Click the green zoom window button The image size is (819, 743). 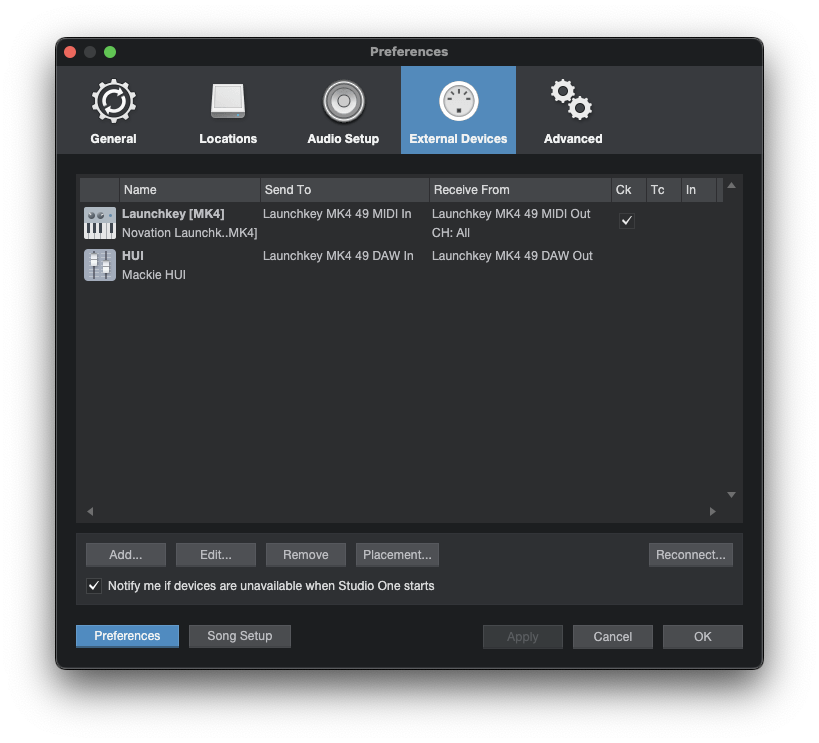[110, 52]
